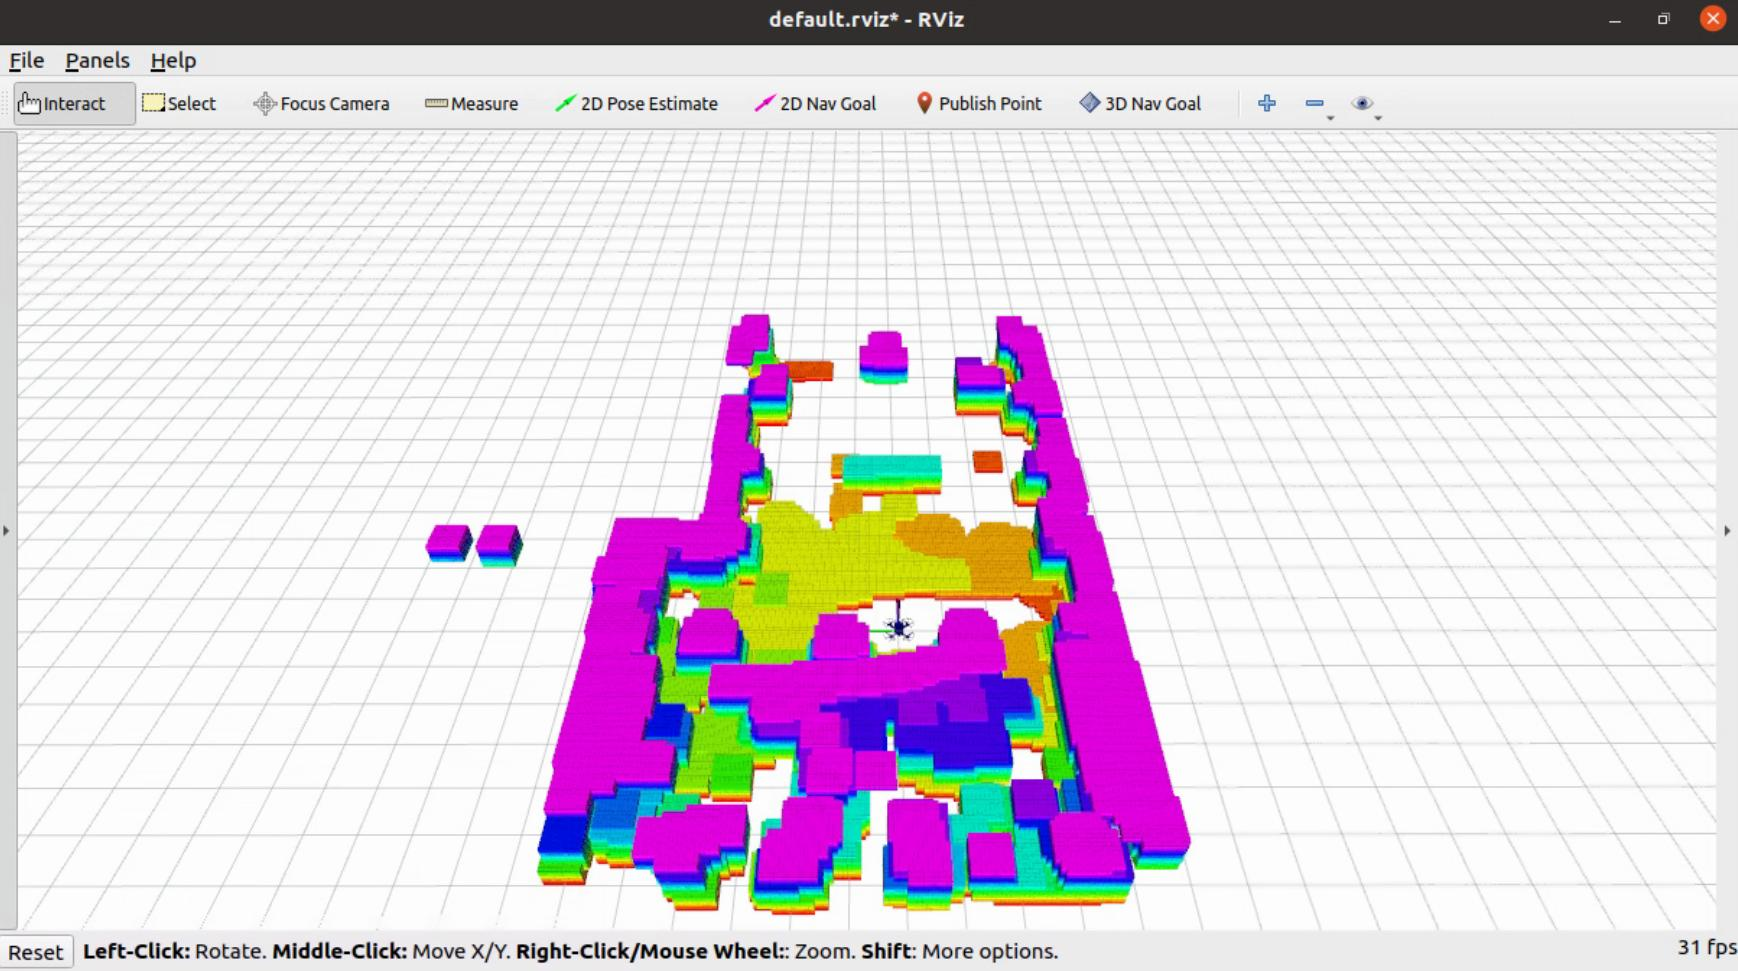
Task: Click the cyan flat block in the map
Action: (x=891, y=472)
